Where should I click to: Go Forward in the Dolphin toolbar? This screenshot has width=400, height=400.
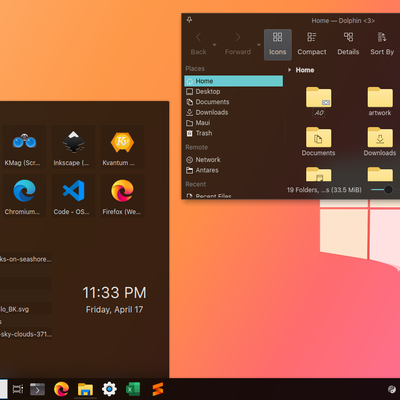(x=238, y=44)
